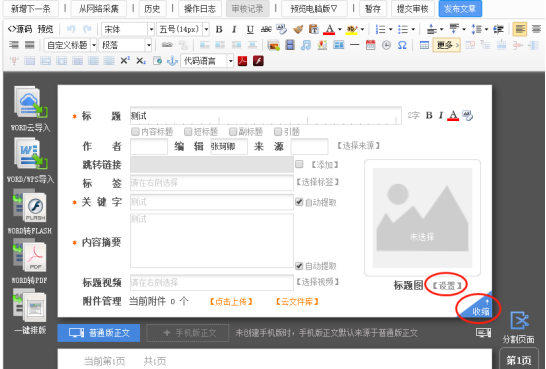The width and height of the screenshot is (546, 369).
Task: Click into the 标题 input field
Action: pos(266,116)
